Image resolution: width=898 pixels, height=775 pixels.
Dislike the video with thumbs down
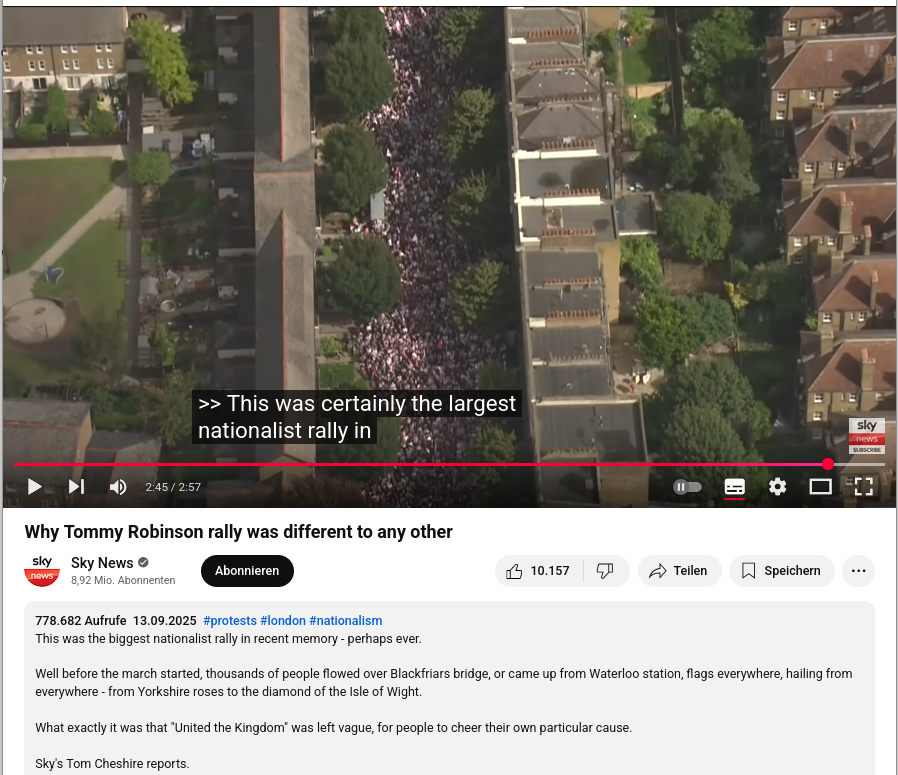click(x=605, y=571)
